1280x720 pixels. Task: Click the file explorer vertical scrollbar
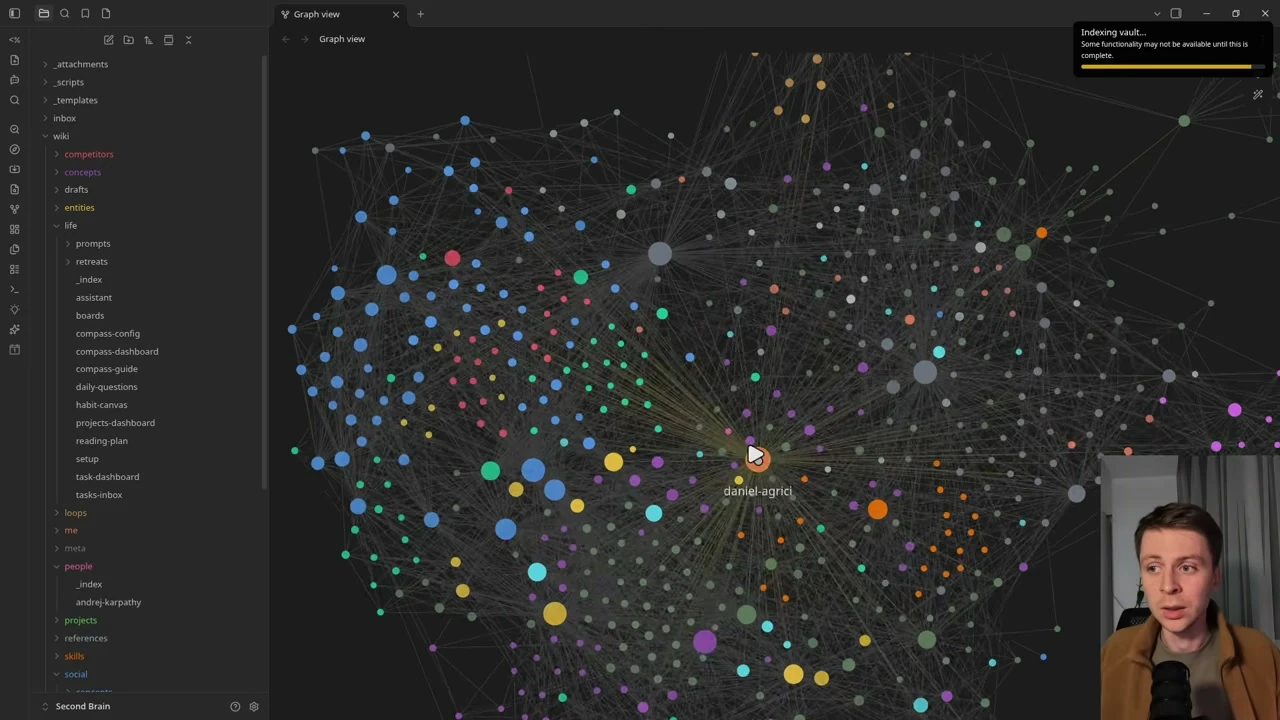tap(265, 270)
